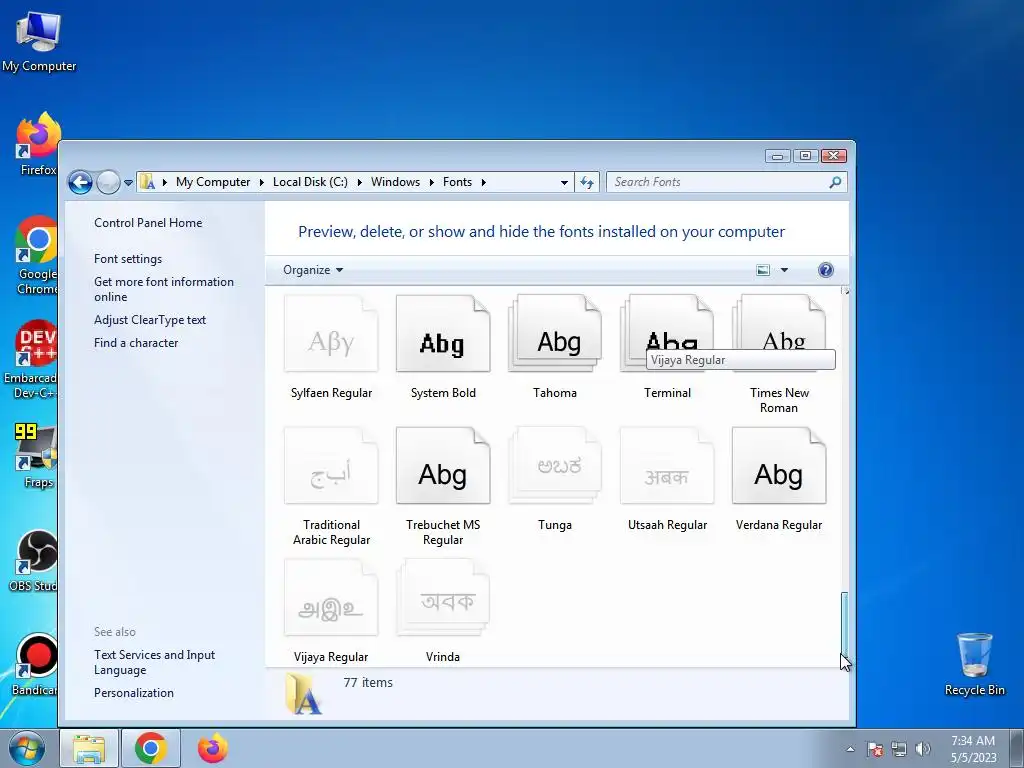
Task: Open Windows Explorer from the taskbar
Action: coord(89,748)
